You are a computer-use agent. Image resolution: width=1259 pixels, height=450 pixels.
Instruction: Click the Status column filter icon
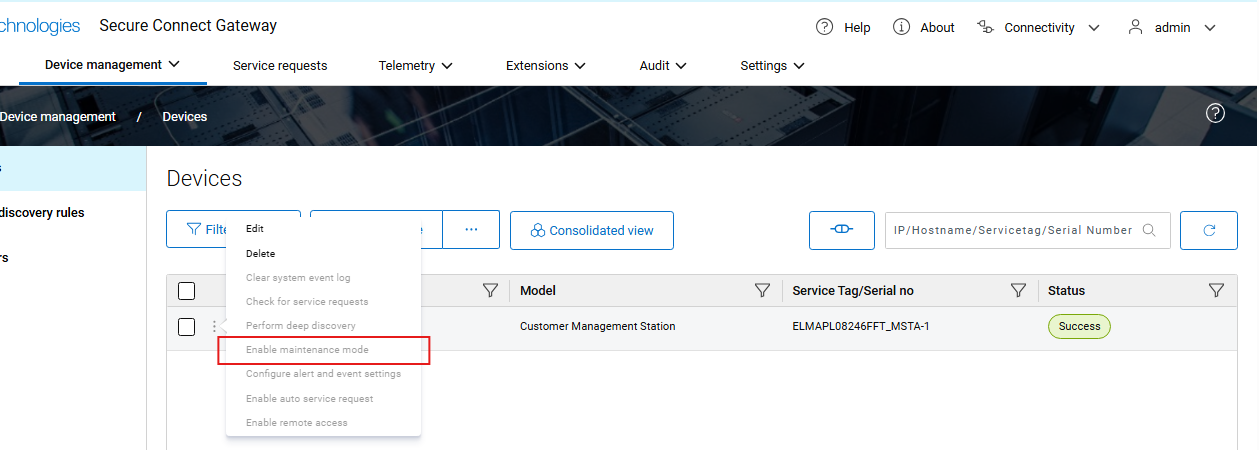[x=1216, y=291]
